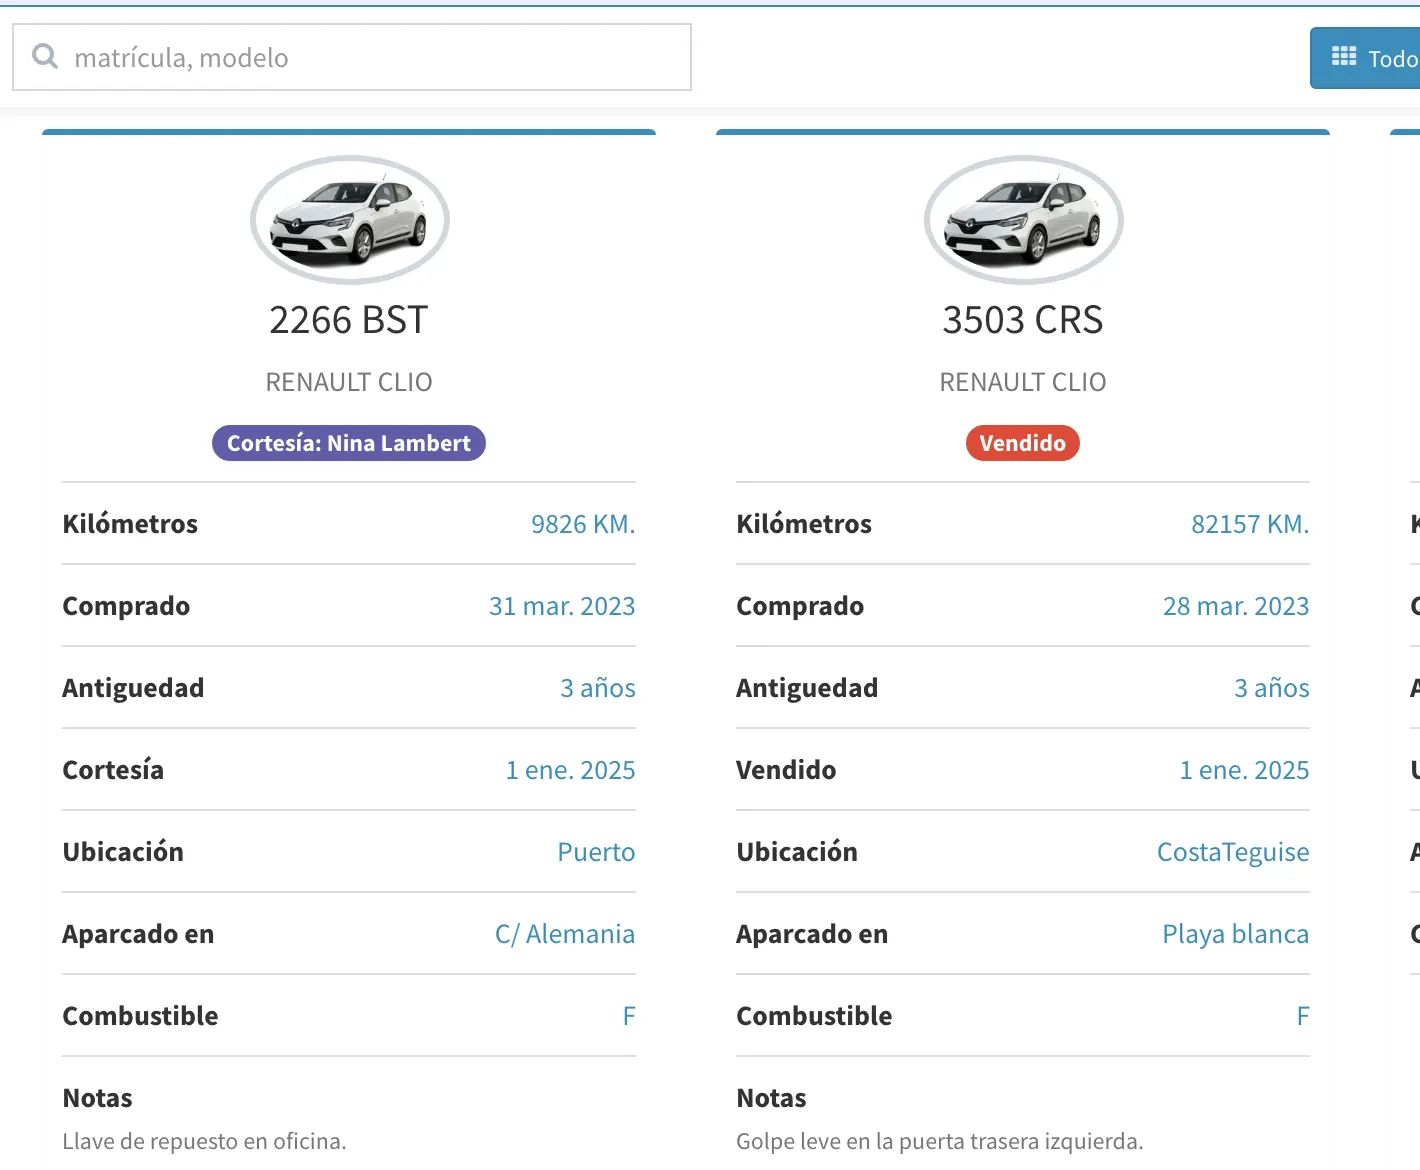Open the 9826 KM. mileage value
The width and height of the screenshot is (1420, 1170).
pyautogui.click(x=583, y=524)
